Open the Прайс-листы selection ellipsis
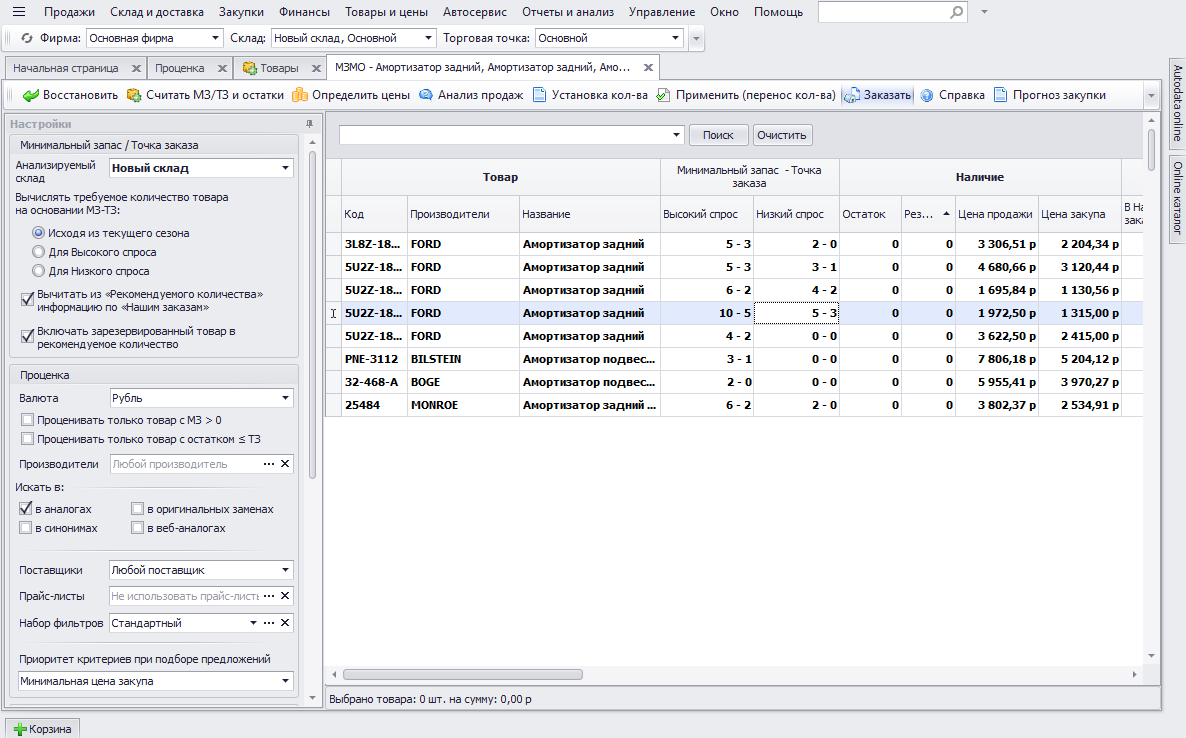 click(x=269, y=596)
